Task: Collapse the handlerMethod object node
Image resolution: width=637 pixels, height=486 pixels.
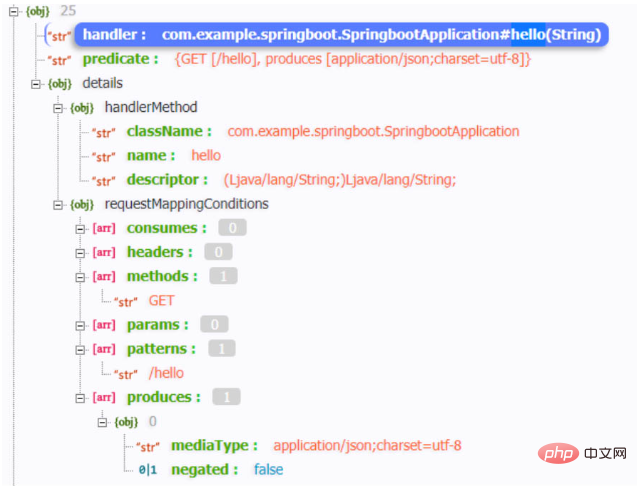Action: (58, 108)
